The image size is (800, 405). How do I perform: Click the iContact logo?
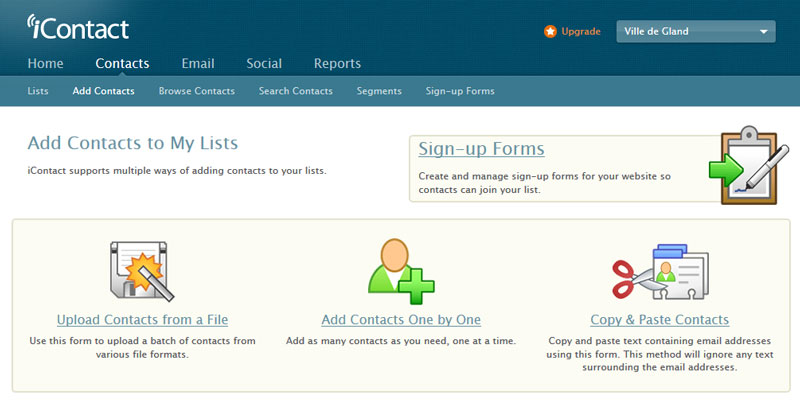78,27
